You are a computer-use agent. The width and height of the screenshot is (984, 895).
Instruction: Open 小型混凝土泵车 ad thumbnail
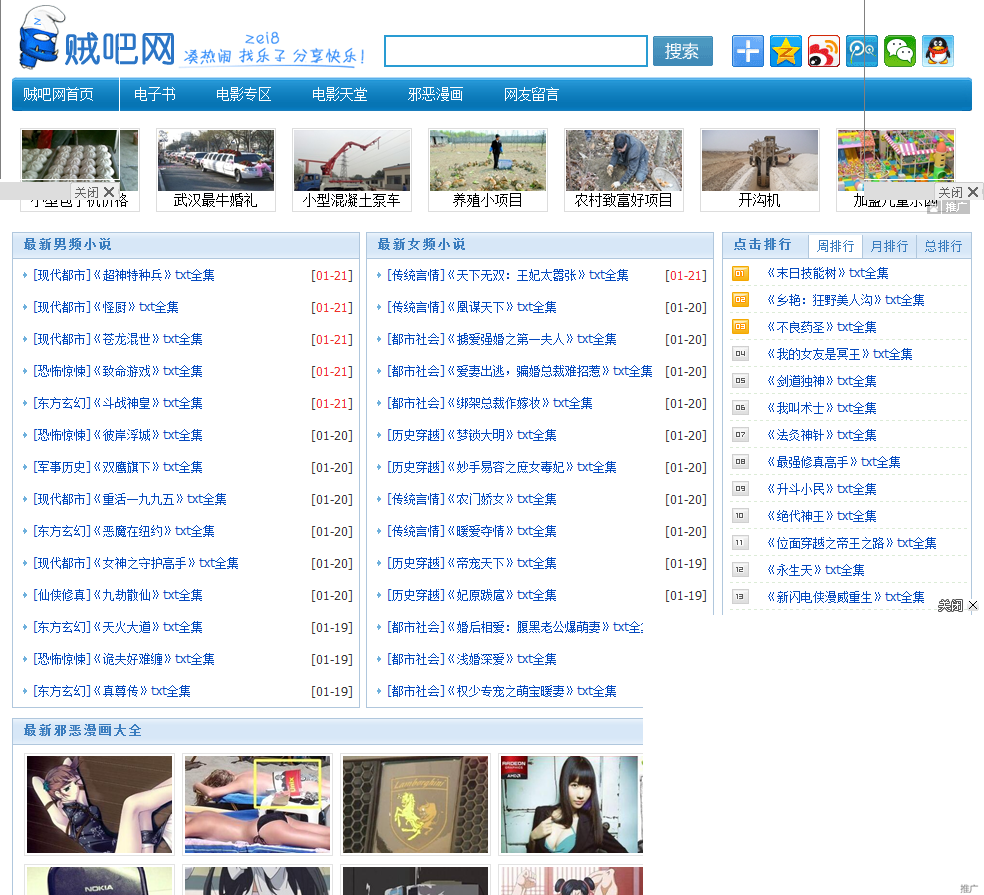351,169
